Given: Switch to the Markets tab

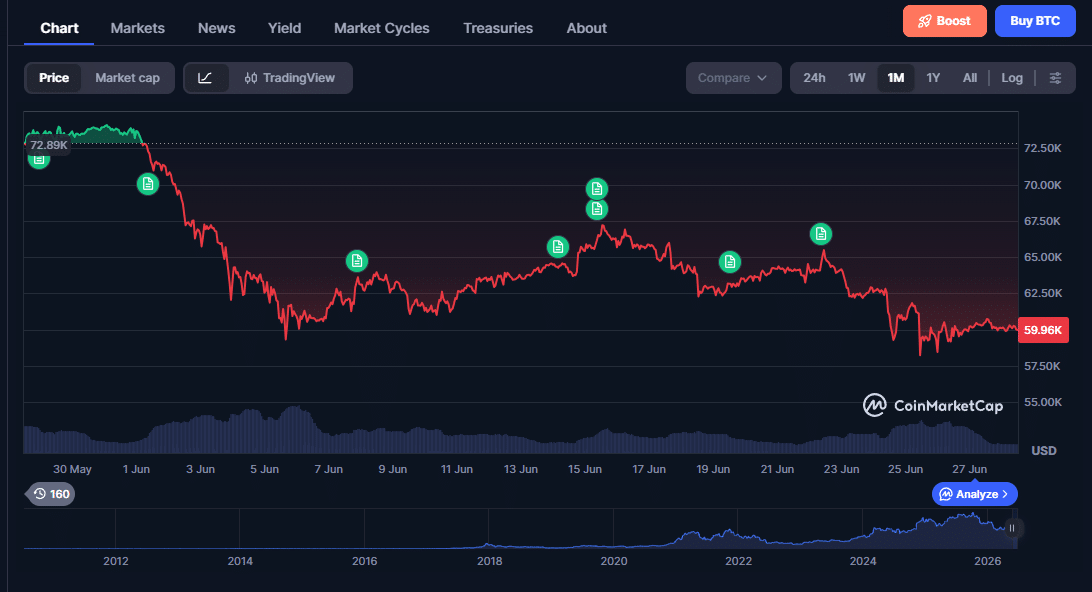Looking at the screenshot, I should coord(138,28).
